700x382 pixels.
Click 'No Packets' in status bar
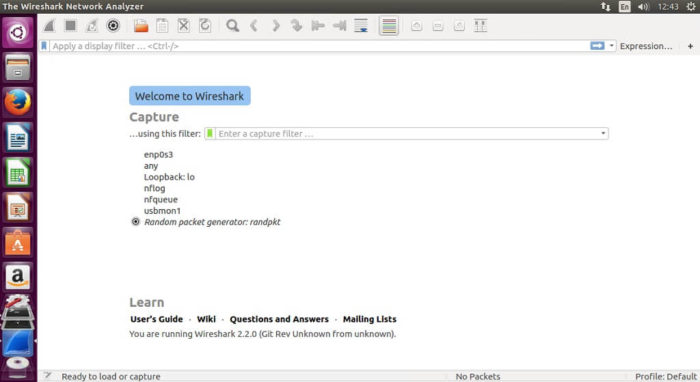[478, 377]
